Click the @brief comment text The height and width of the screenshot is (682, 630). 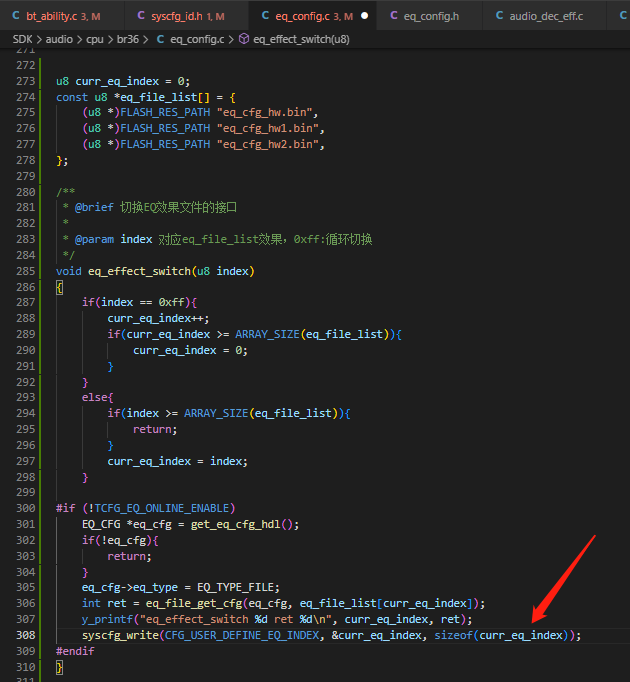[x=156, y=207]
